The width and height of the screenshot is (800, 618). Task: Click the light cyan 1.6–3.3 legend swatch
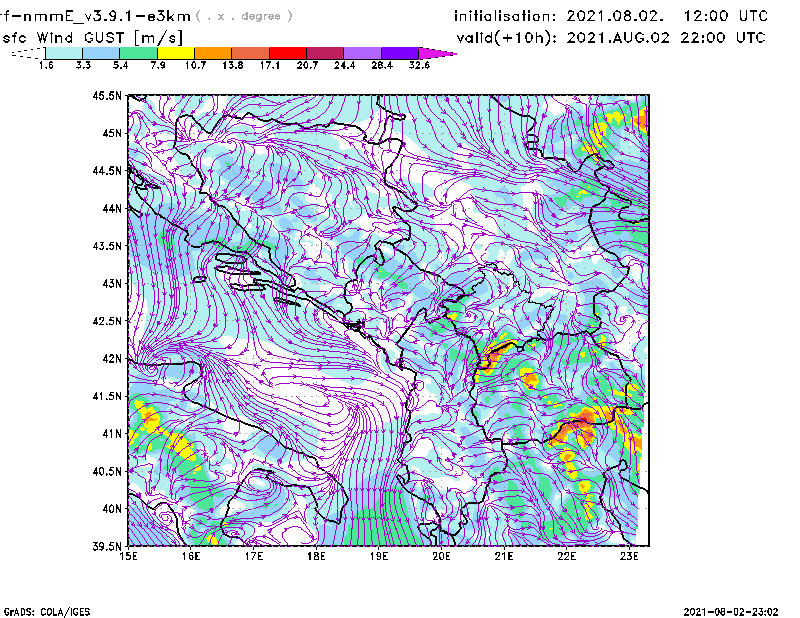pos(64,53)
